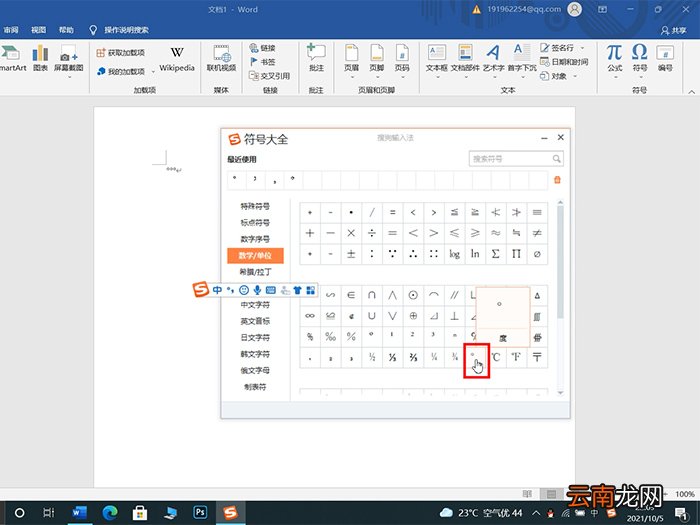Insert 日期和时间 date and time
Viewport: 700px width, 525px height.
coord(564,62)
